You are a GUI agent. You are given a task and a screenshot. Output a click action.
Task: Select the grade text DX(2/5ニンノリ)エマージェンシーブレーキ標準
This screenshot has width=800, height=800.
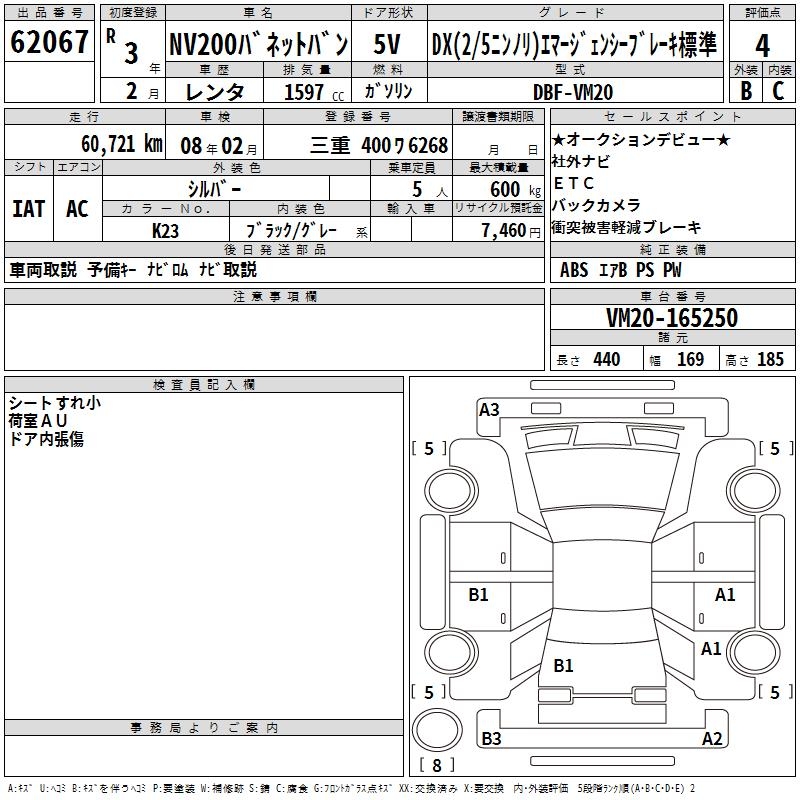574,44
